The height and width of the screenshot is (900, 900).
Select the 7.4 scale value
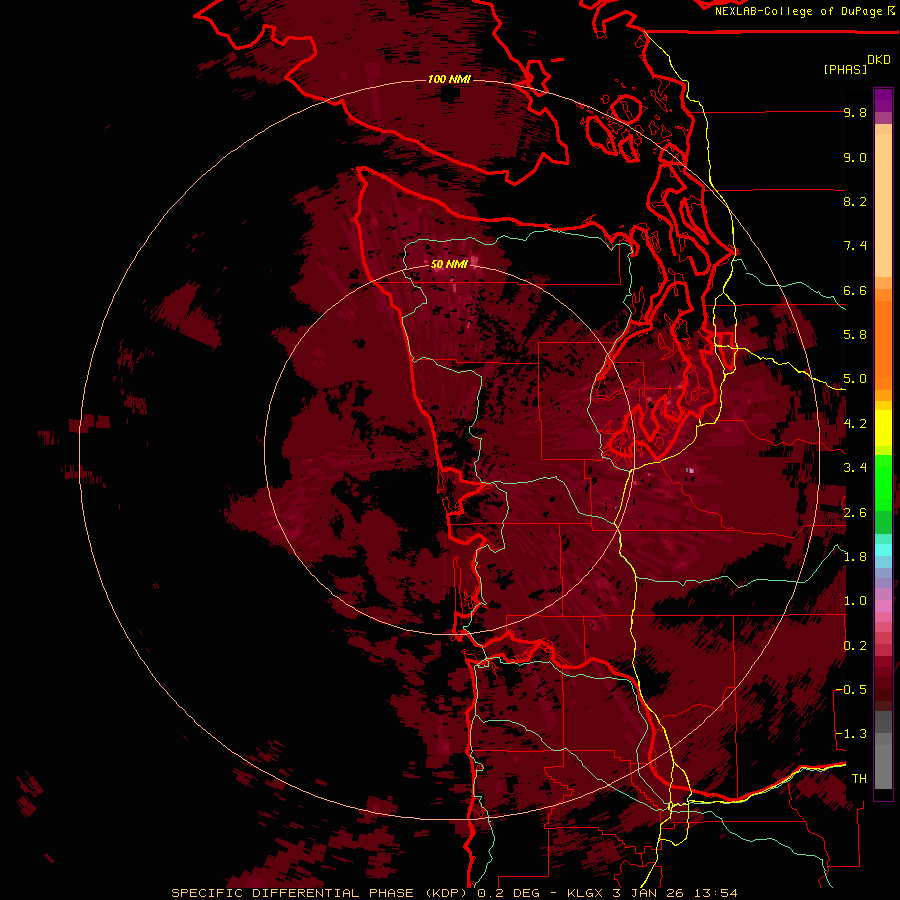pyautogui.click(x=855, y=246)
